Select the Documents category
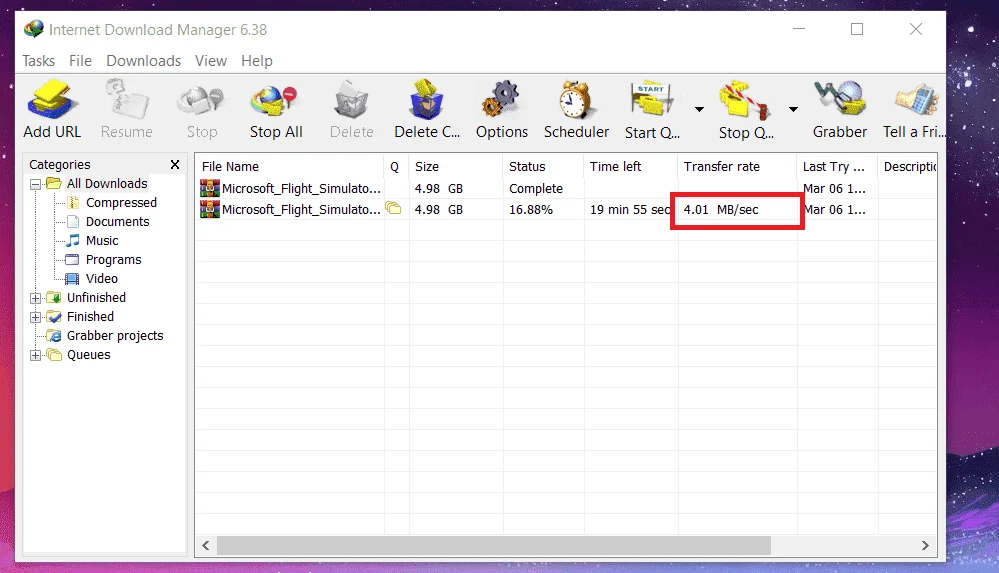 (x=117, y=222)
